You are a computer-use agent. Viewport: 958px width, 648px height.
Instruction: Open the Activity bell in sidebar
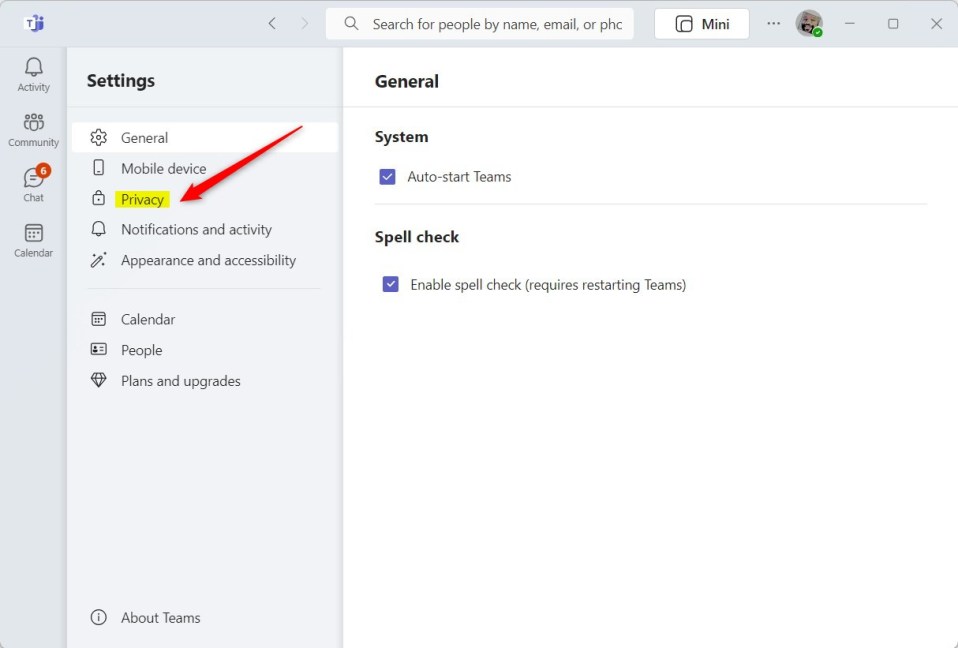coord(33,75)
